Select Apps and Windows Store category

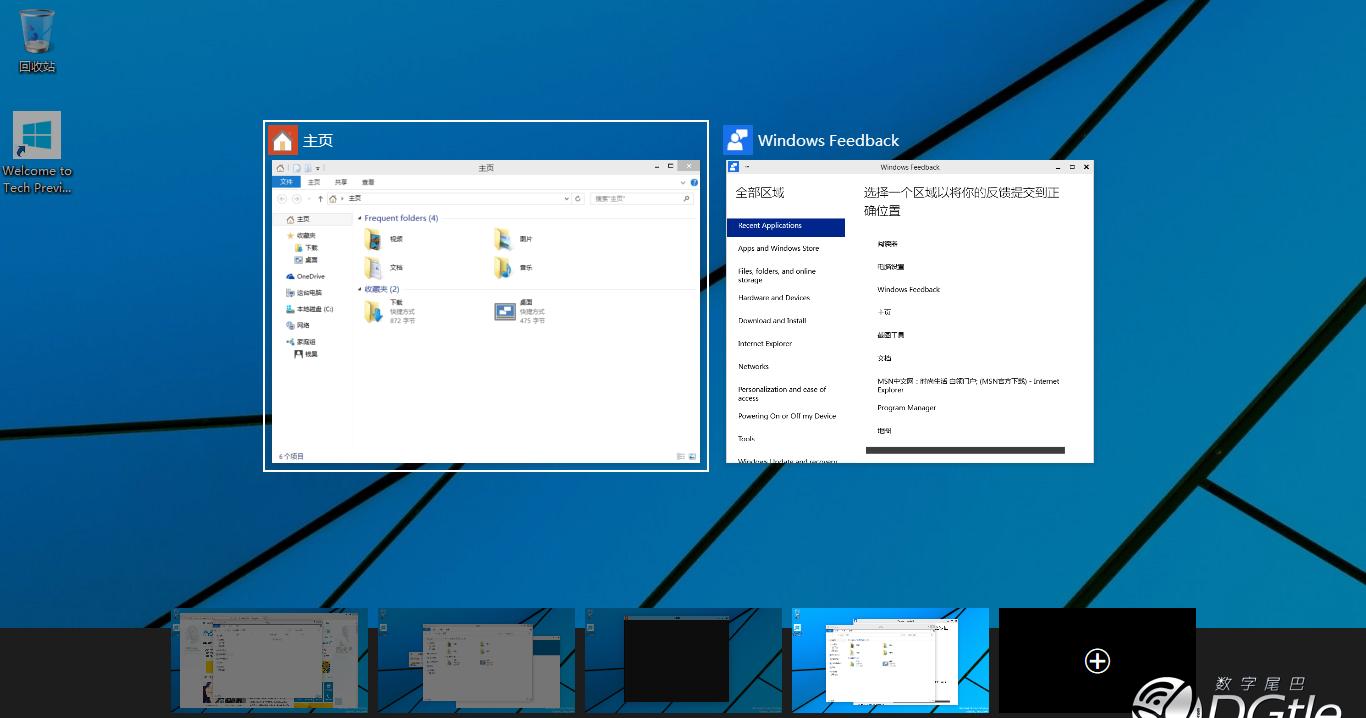778,249
